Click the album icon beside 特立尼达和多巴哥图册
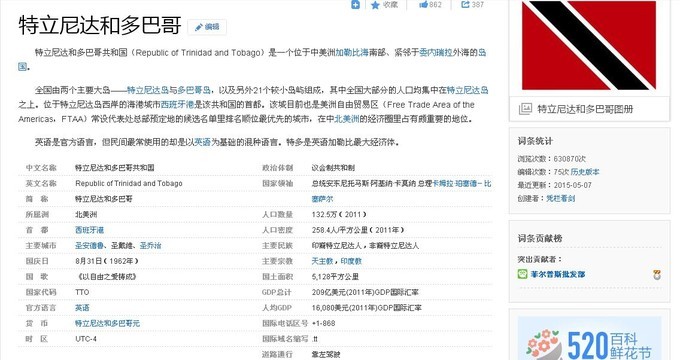Viewport: 680px width, 360px height. 525,109
